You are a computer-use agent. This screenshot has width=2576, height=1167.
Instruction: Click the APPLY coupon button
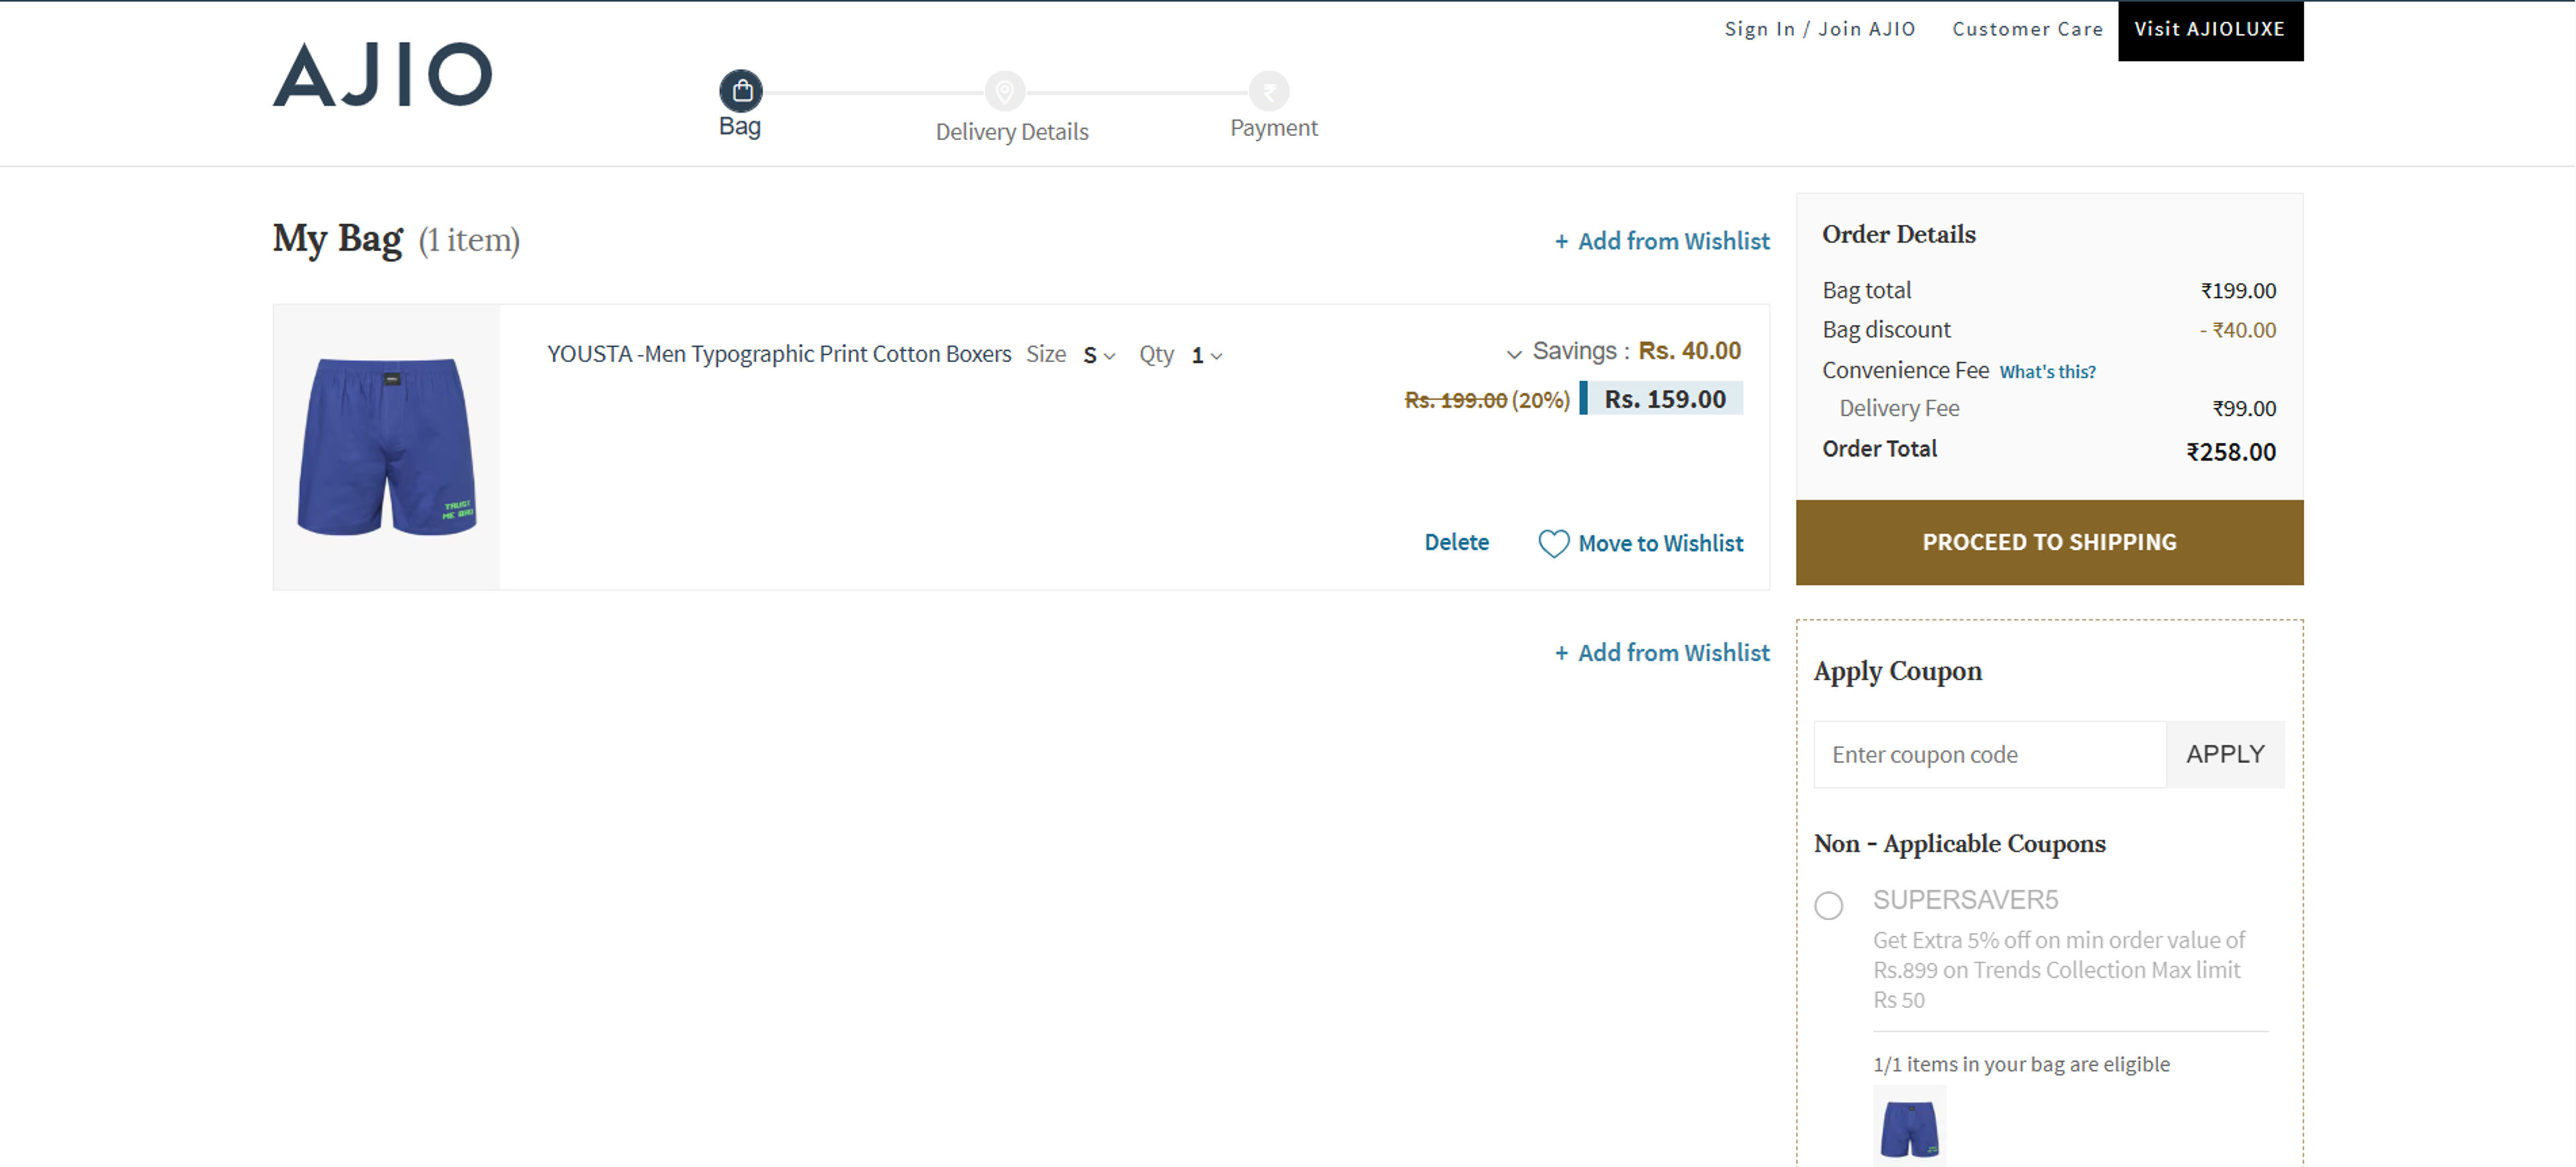[2225, 754]
